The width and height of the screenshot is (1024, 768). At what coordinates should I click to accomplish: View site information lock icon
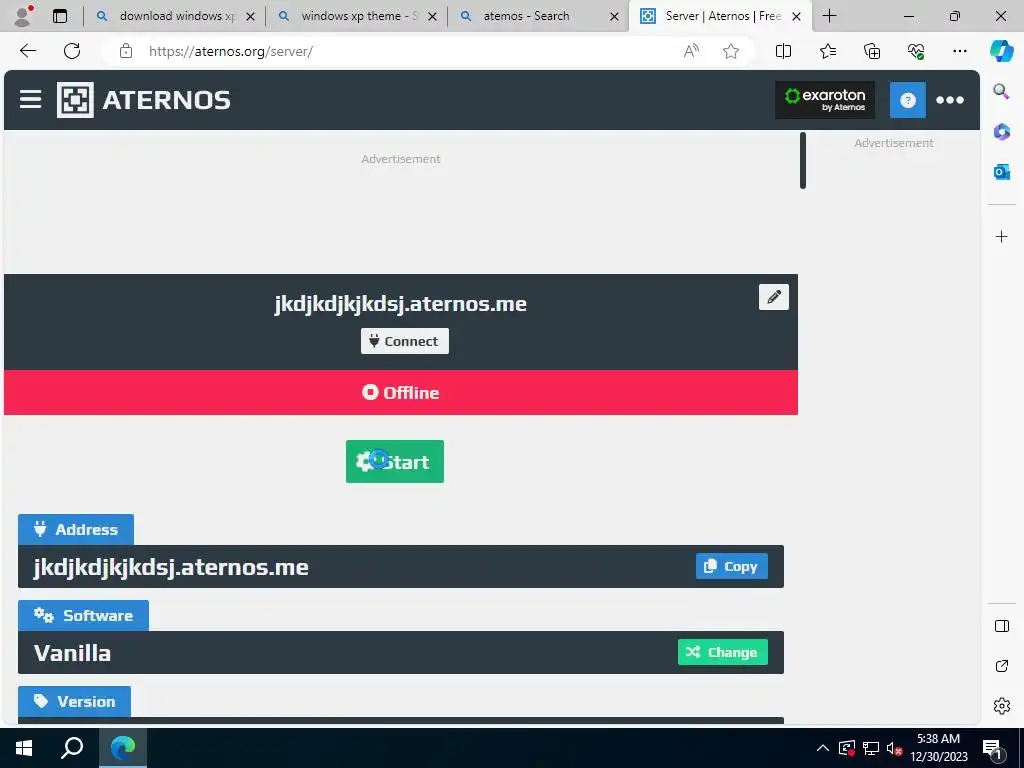126,51
